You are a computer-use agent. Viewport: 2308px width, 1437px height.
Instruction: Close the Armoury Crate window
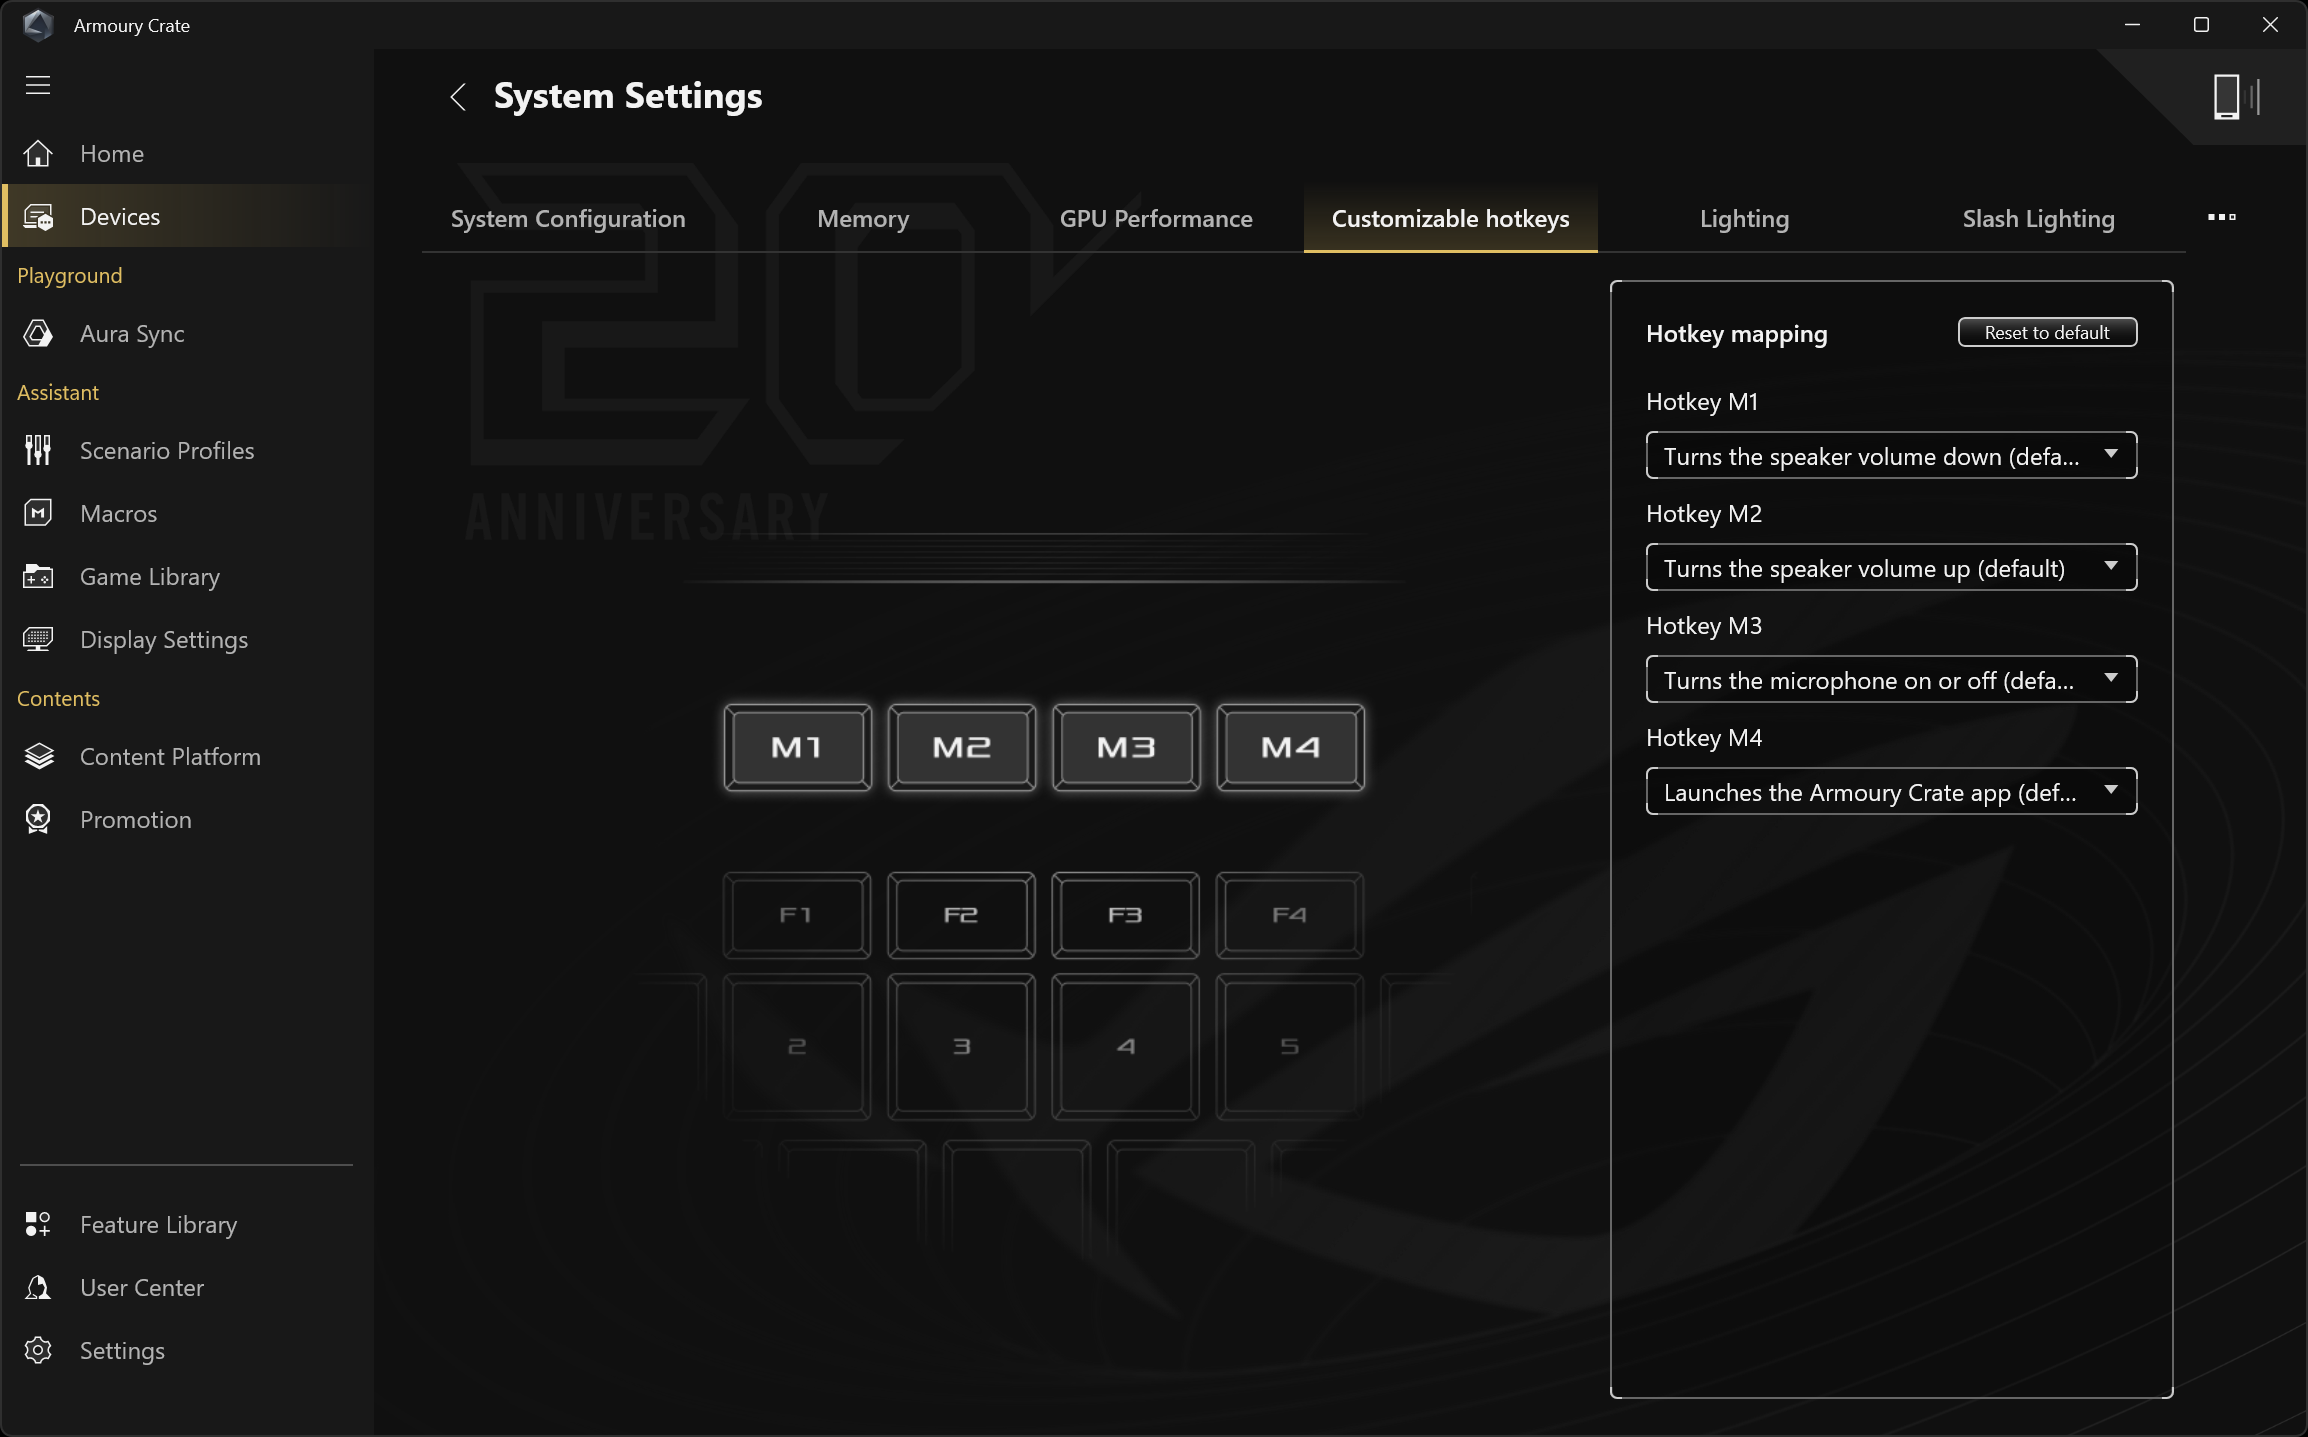2270,25
